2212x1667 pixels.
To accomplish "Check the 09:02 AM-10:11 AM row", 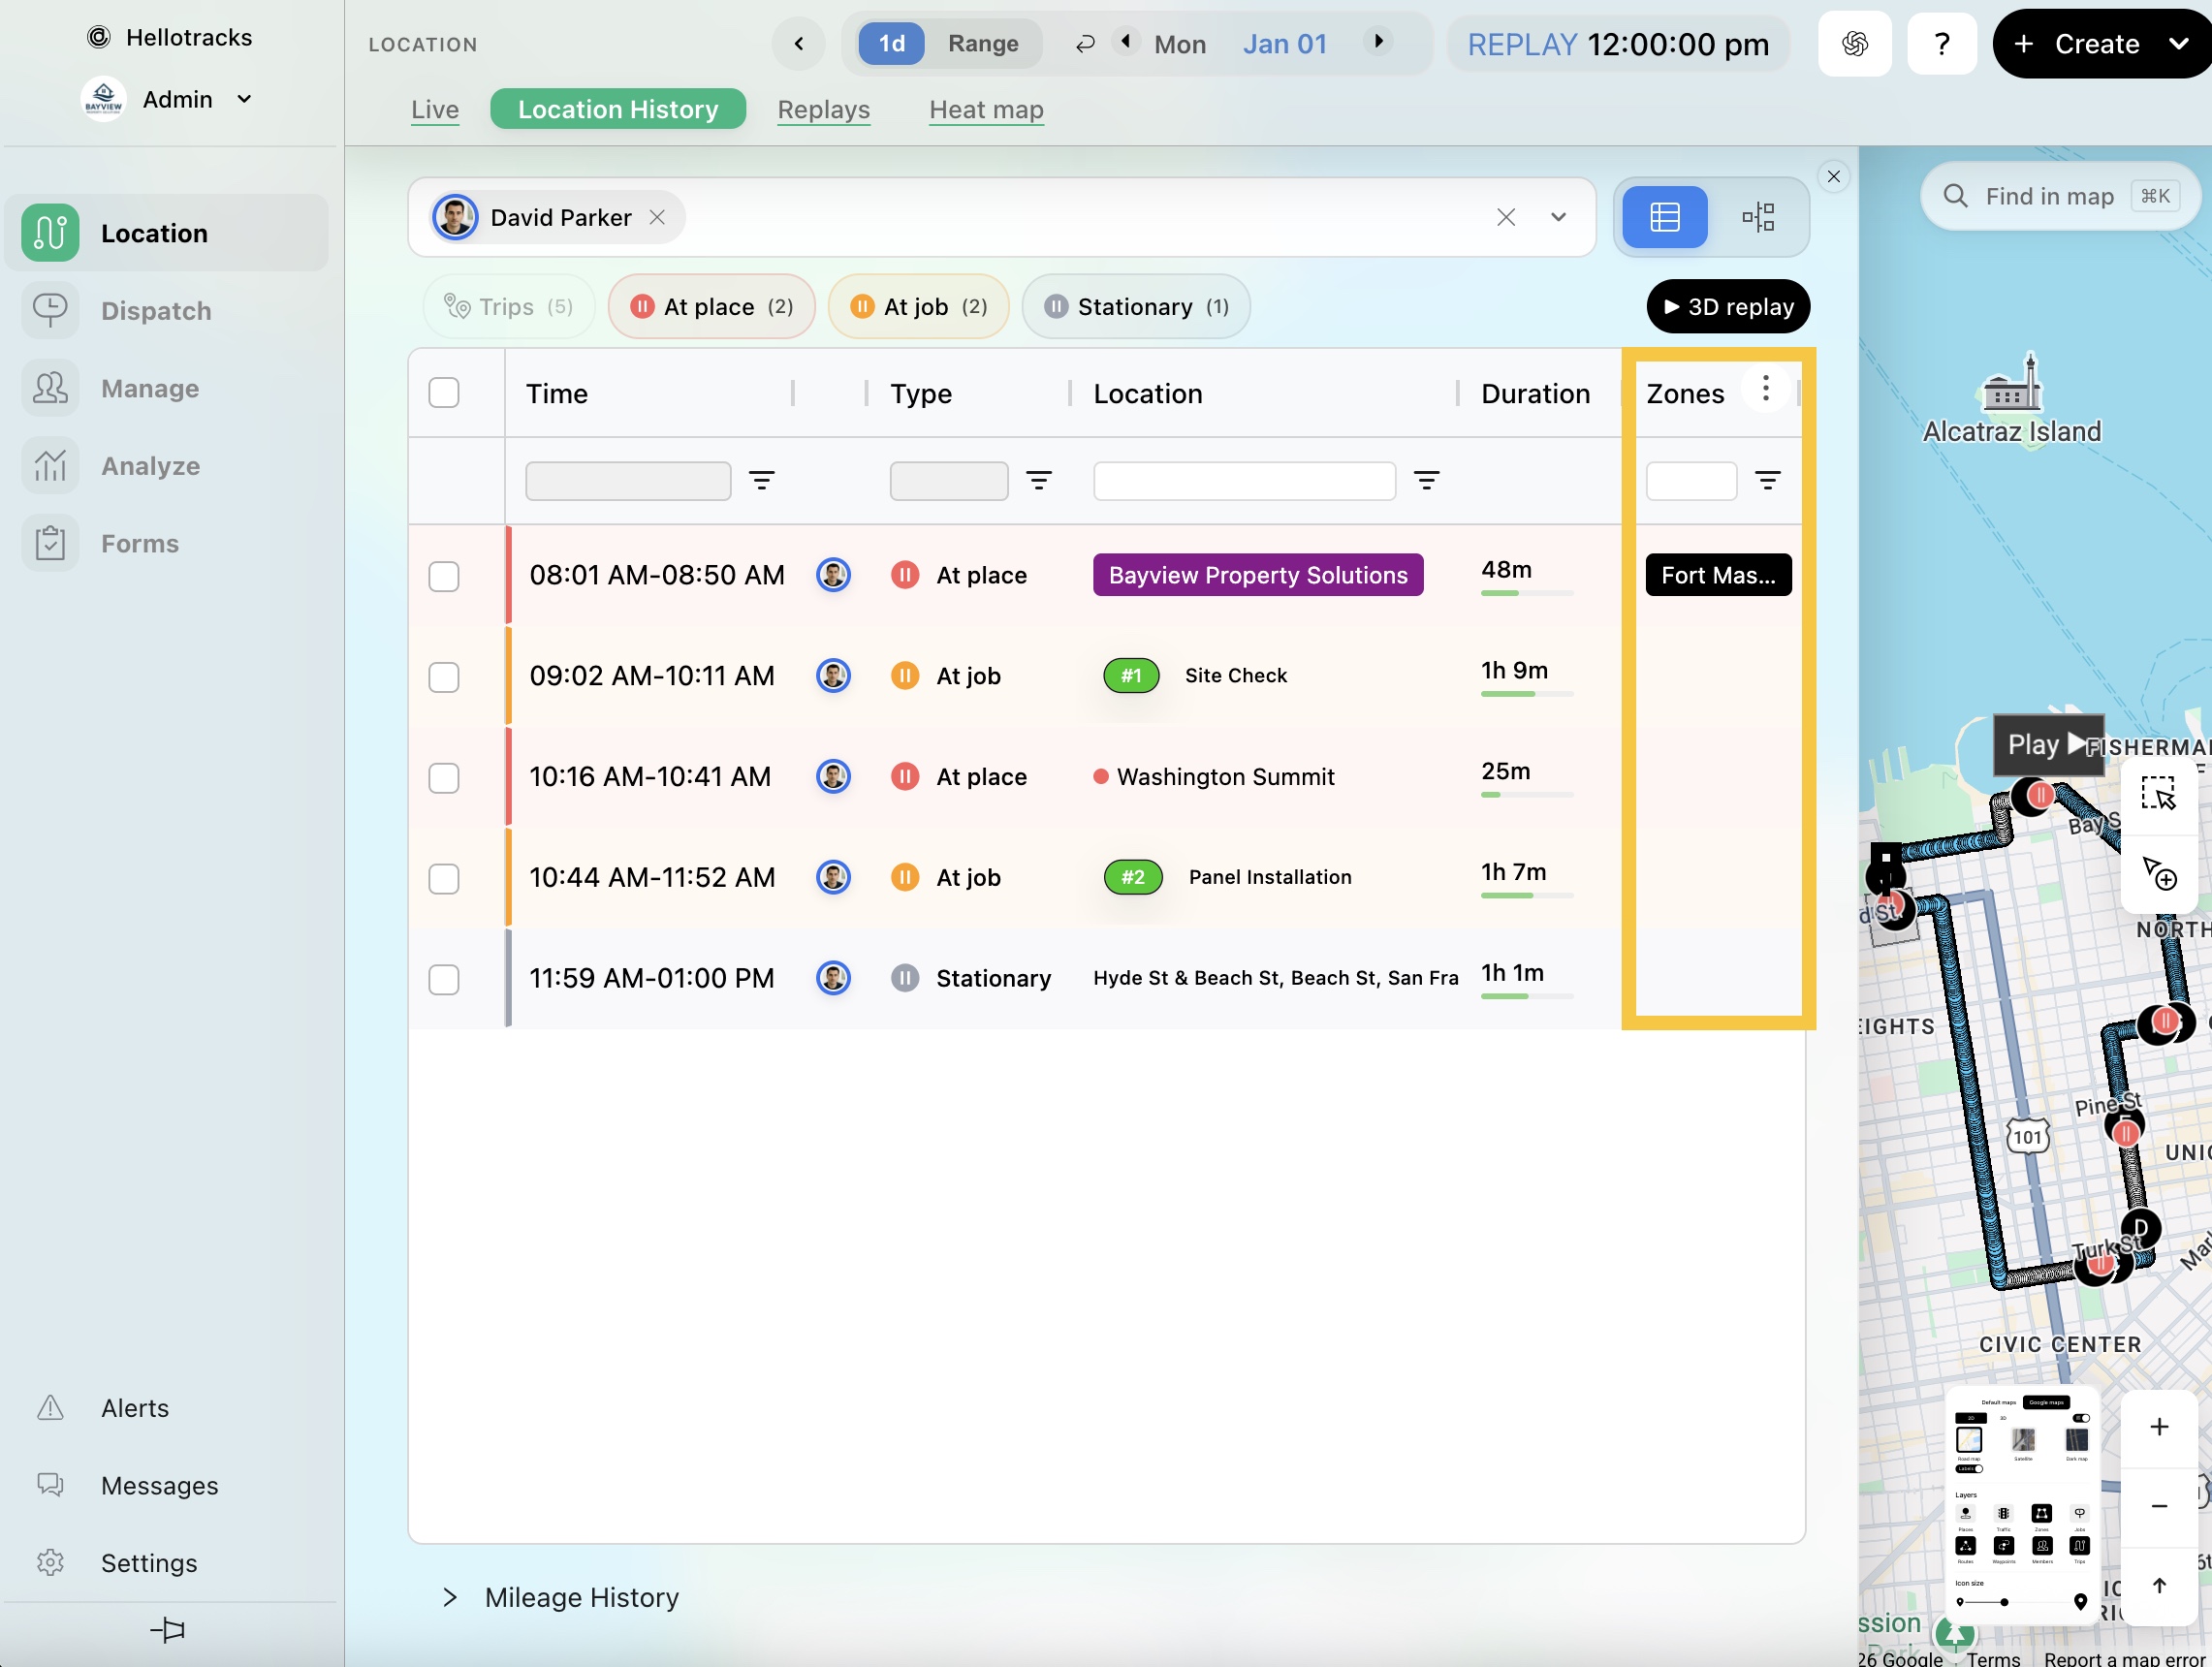I will (x=444, y=677).
